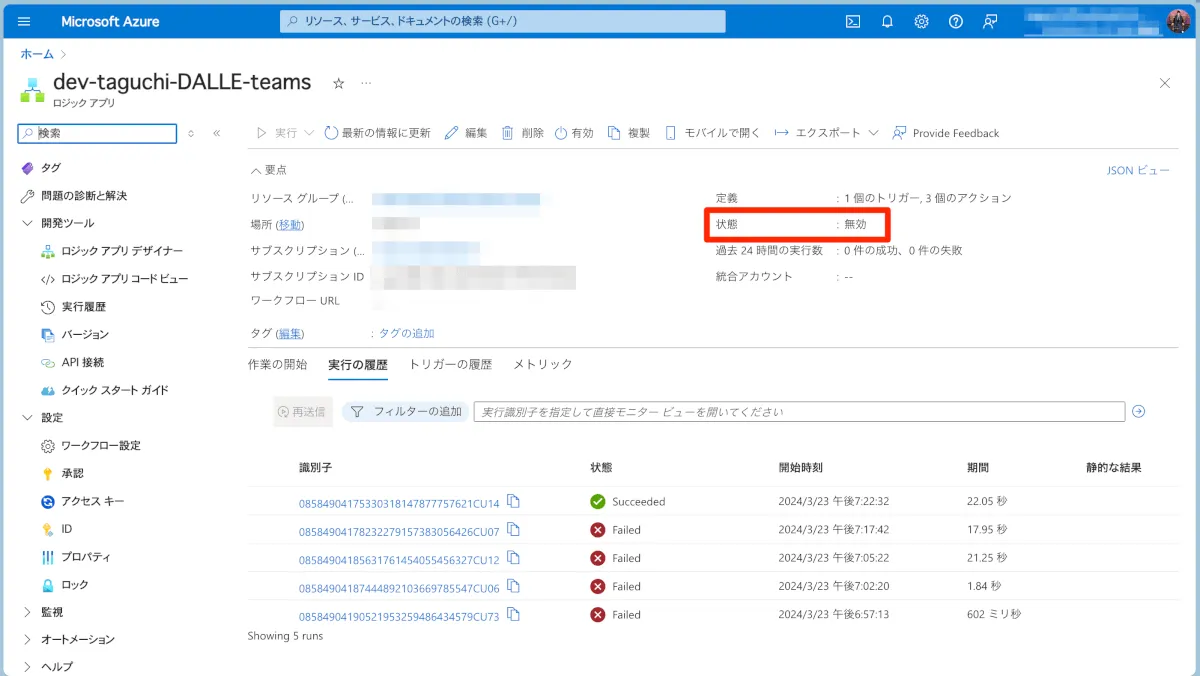Open the Azure Cloud Shell icon

[853, 21]
